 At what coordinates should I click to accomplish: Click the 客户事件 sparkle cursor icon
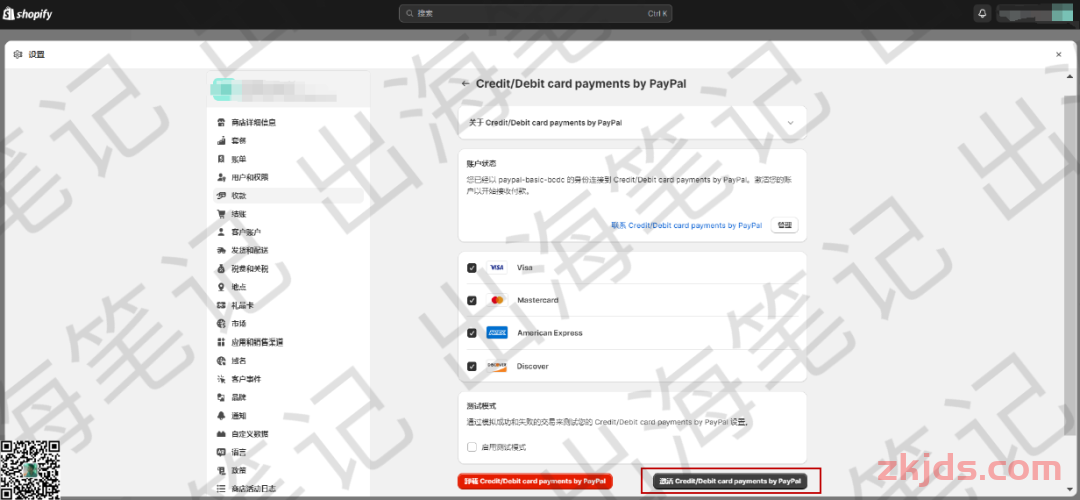point(221,379)
